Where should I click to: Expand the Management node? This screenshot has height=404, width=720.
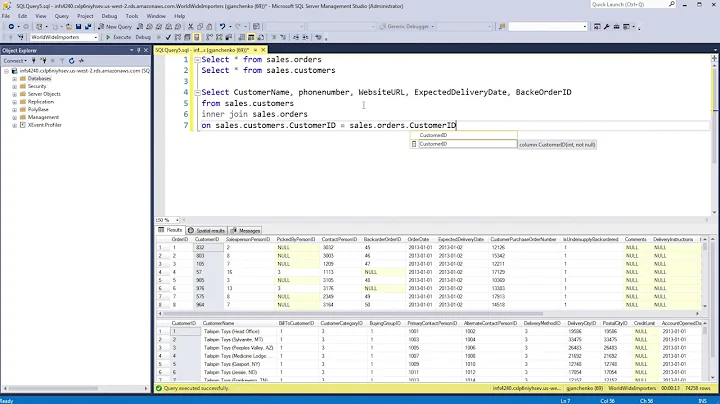point(14,117)
